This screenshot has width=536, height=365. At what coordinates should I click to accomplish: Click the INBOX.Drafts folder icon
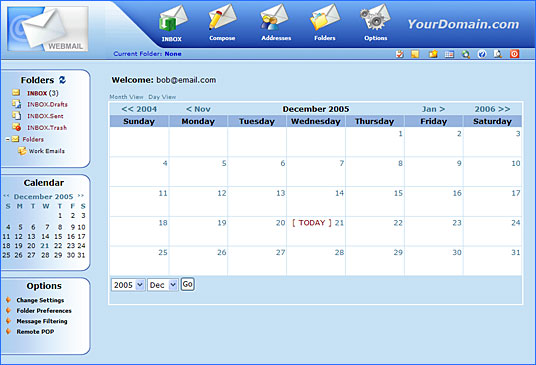16,104
